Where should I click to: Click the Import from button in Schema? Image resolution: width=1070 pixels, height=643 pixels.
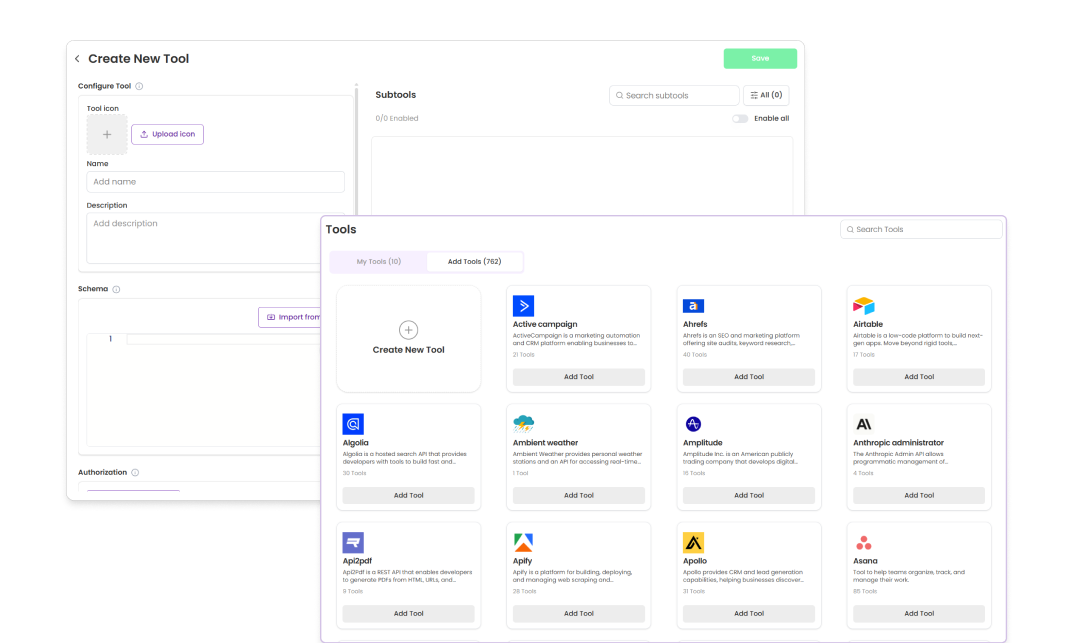click(x=290, y=317)
